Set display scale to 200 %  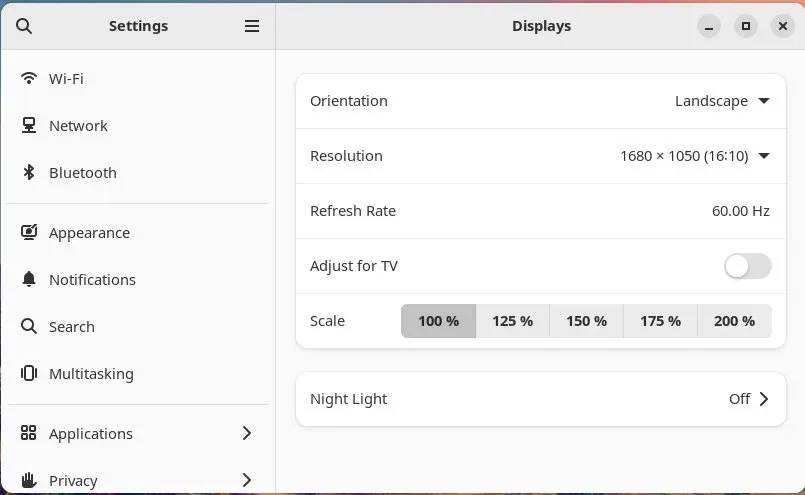coord(734,321)
